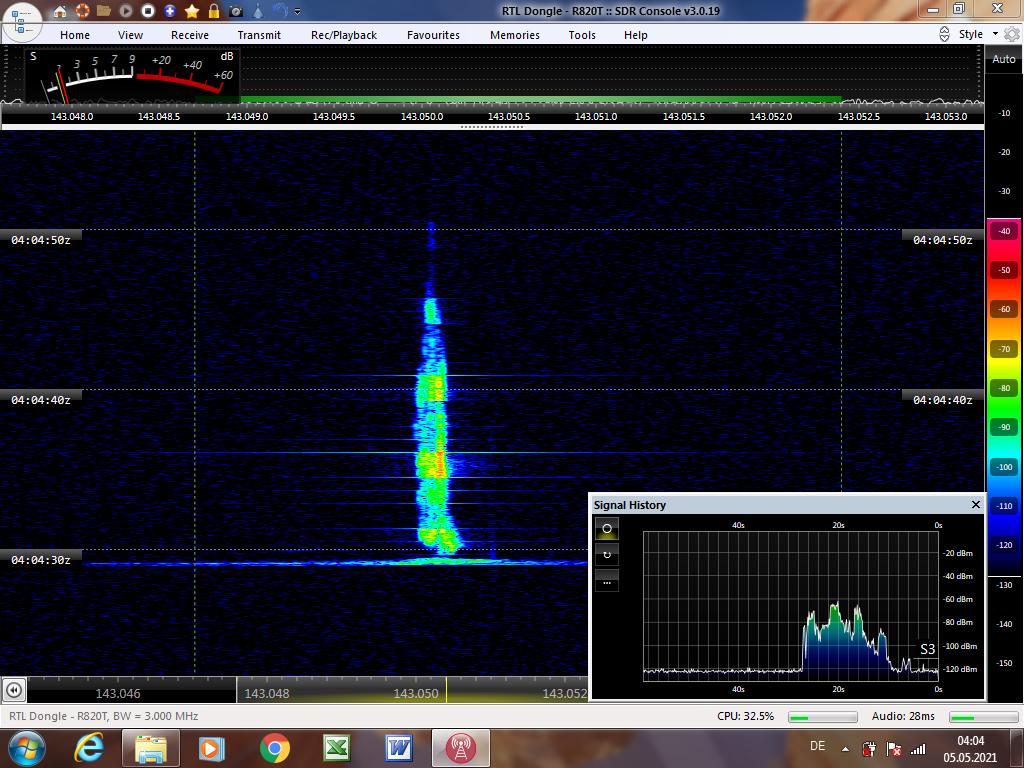Click the -80 green mark on the colour scale
Viewport: 1024px width, 768px height.
point(1004,388)
